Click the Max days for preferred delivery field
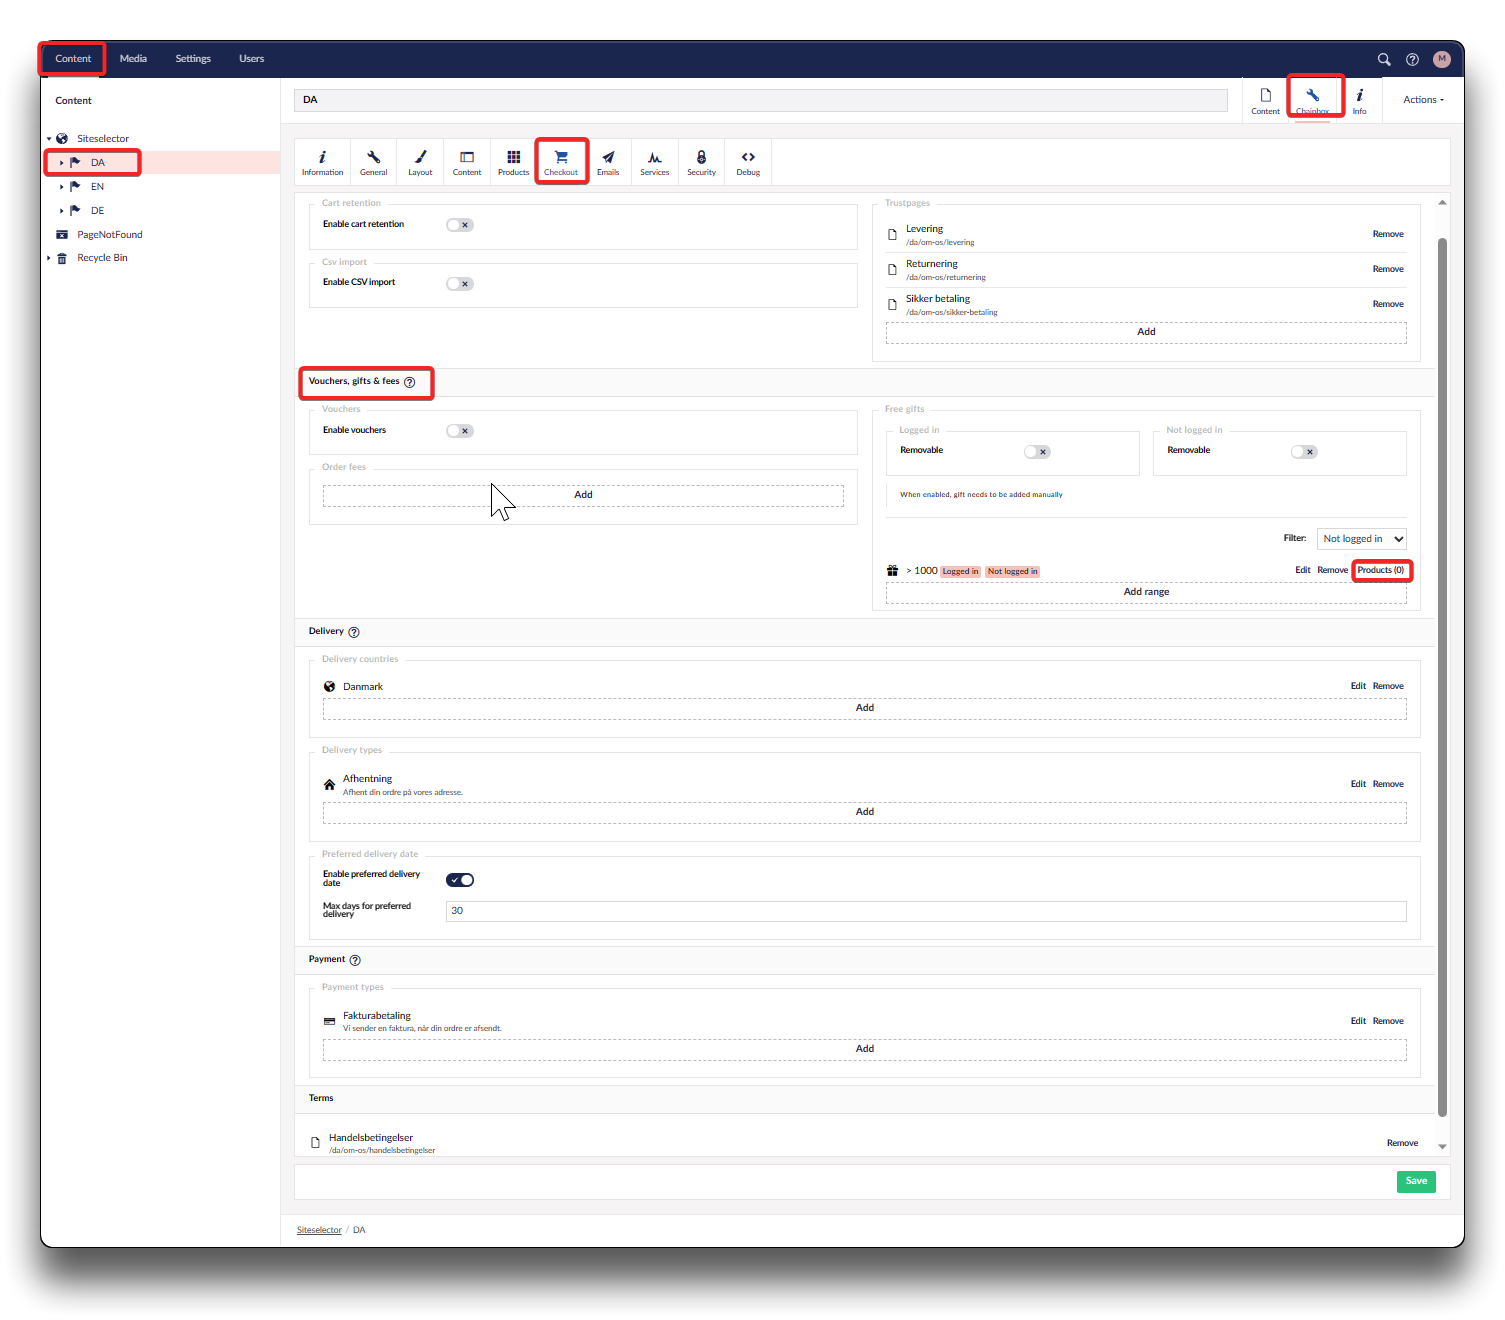The width and height of the screenshot is (1505, 1320). pos(925,911)
